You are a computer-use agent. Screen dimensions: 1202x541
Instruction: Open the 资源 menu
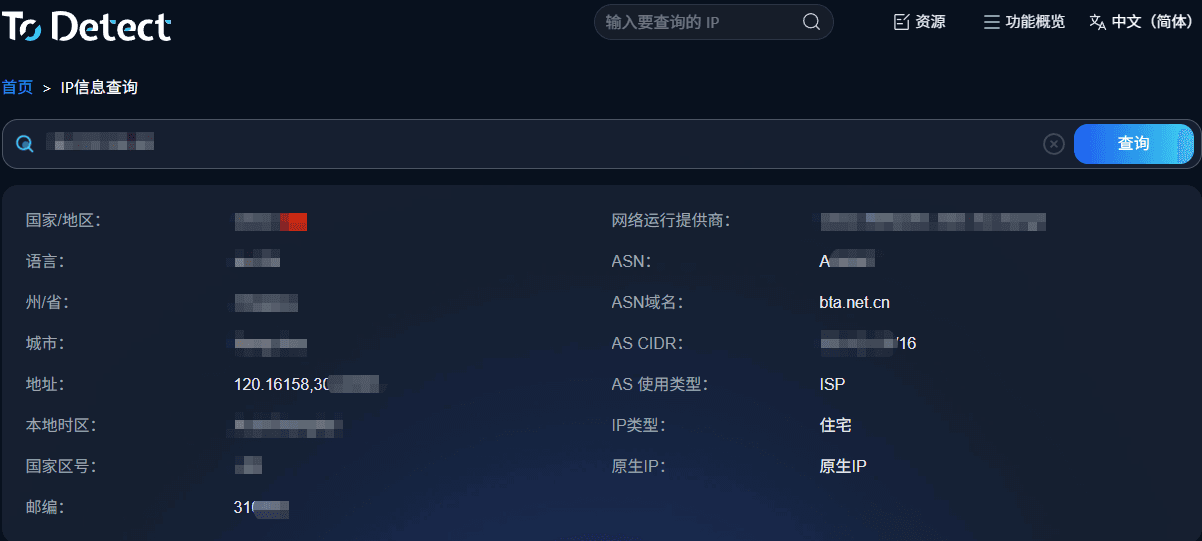pos(929,22)
